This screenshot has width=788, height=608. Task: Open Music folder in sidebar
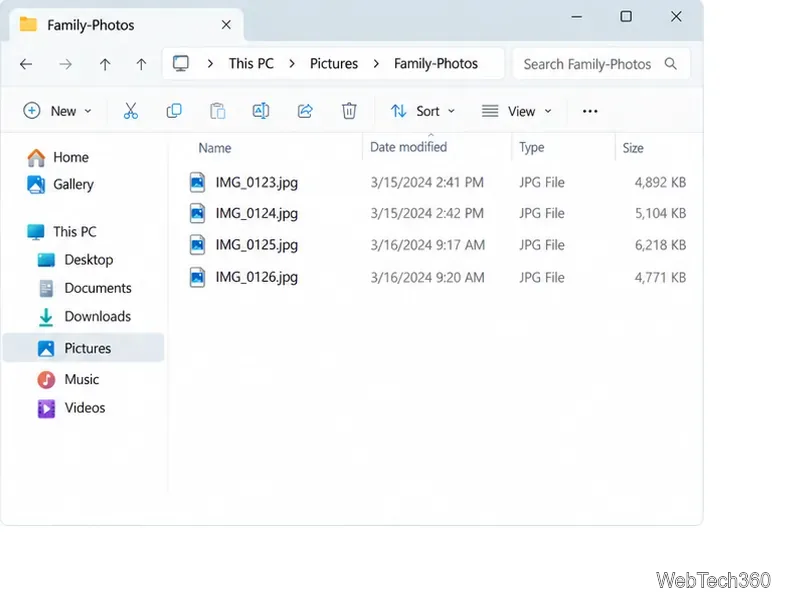coord(68,379)
